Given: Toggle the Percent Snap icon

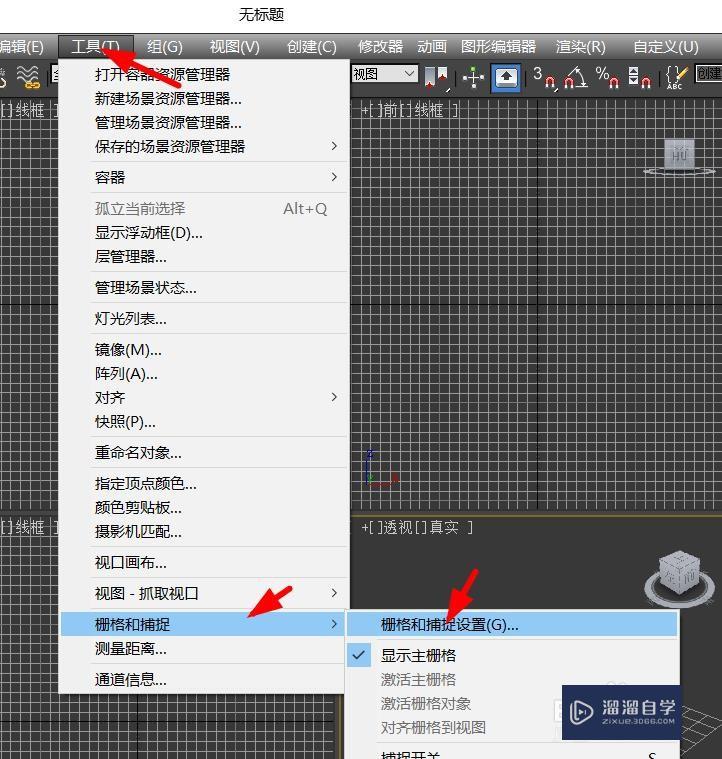Looking at the screenshot, I should (x=607, y=77).
